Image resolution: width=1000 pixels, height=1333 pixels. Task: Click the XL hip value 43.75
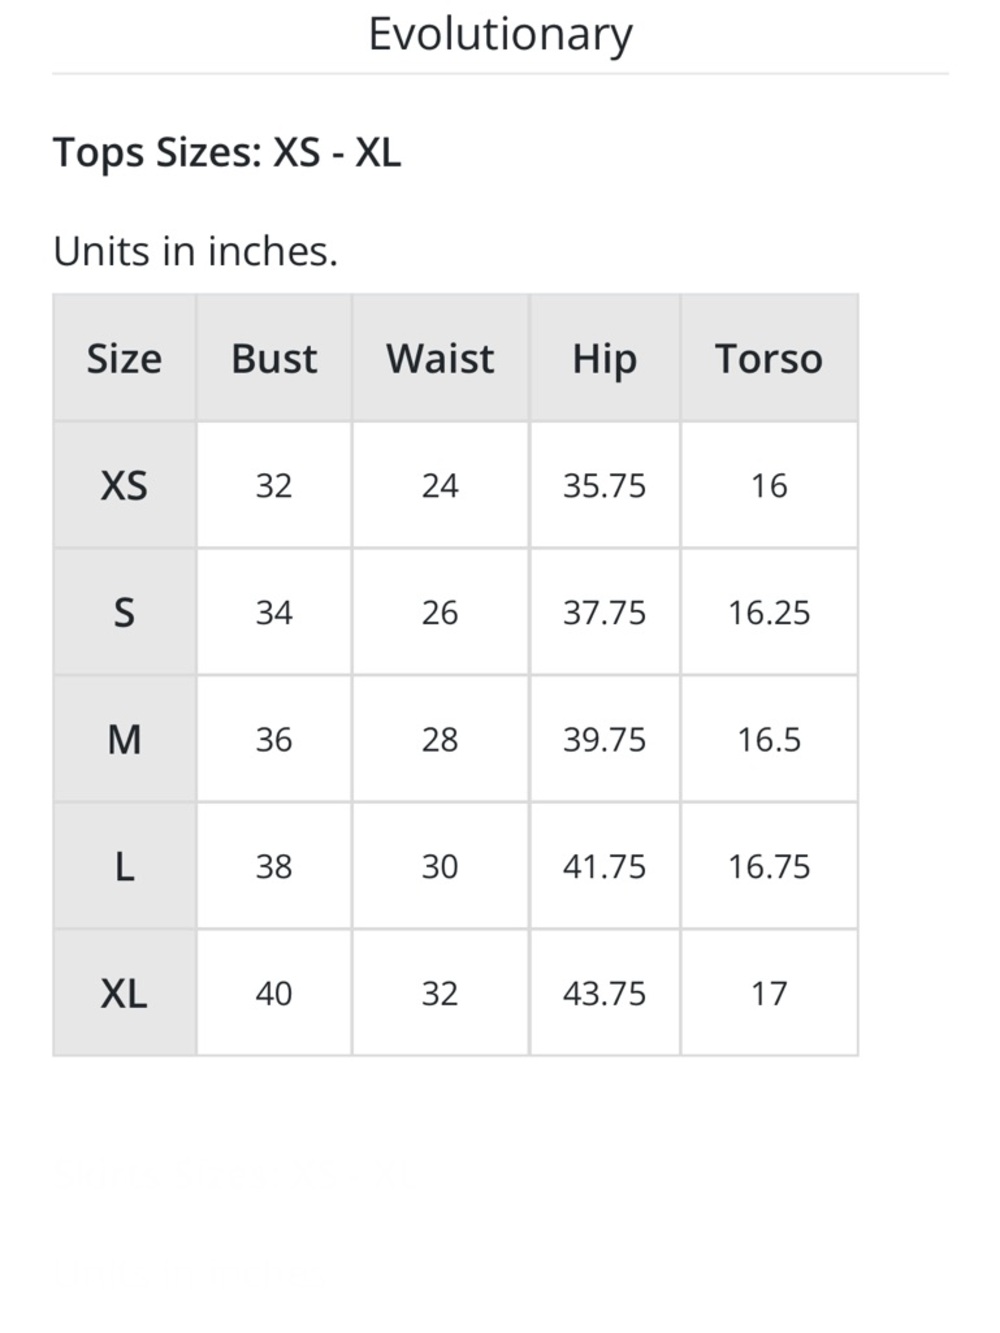click(x=605, y=994)
